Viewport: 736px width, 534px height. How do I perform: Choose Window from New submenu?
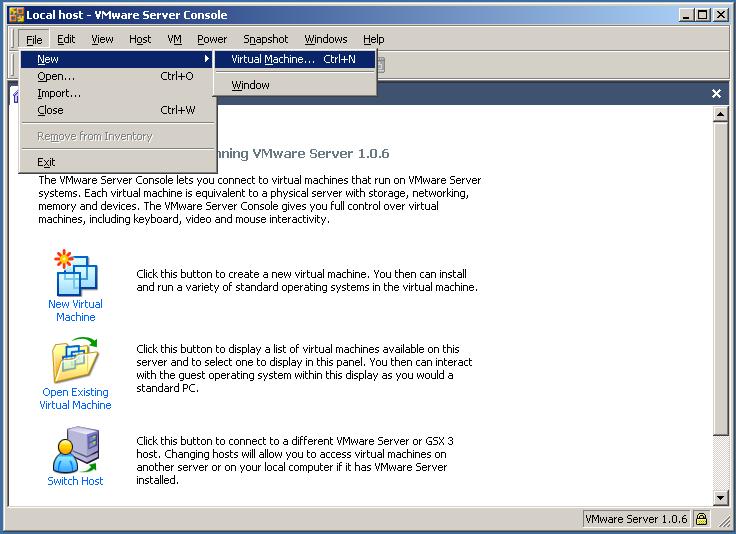click(295, 85)
